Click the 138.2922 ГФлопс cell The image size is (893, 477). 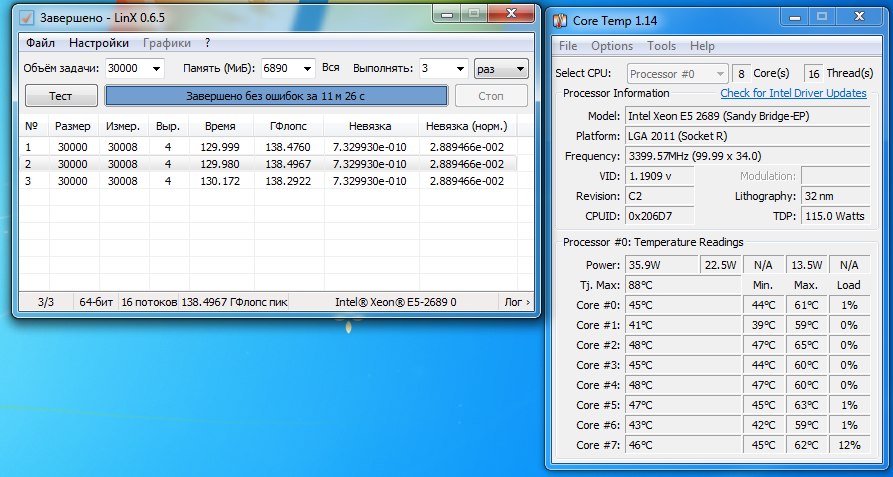tap(288, 181)
